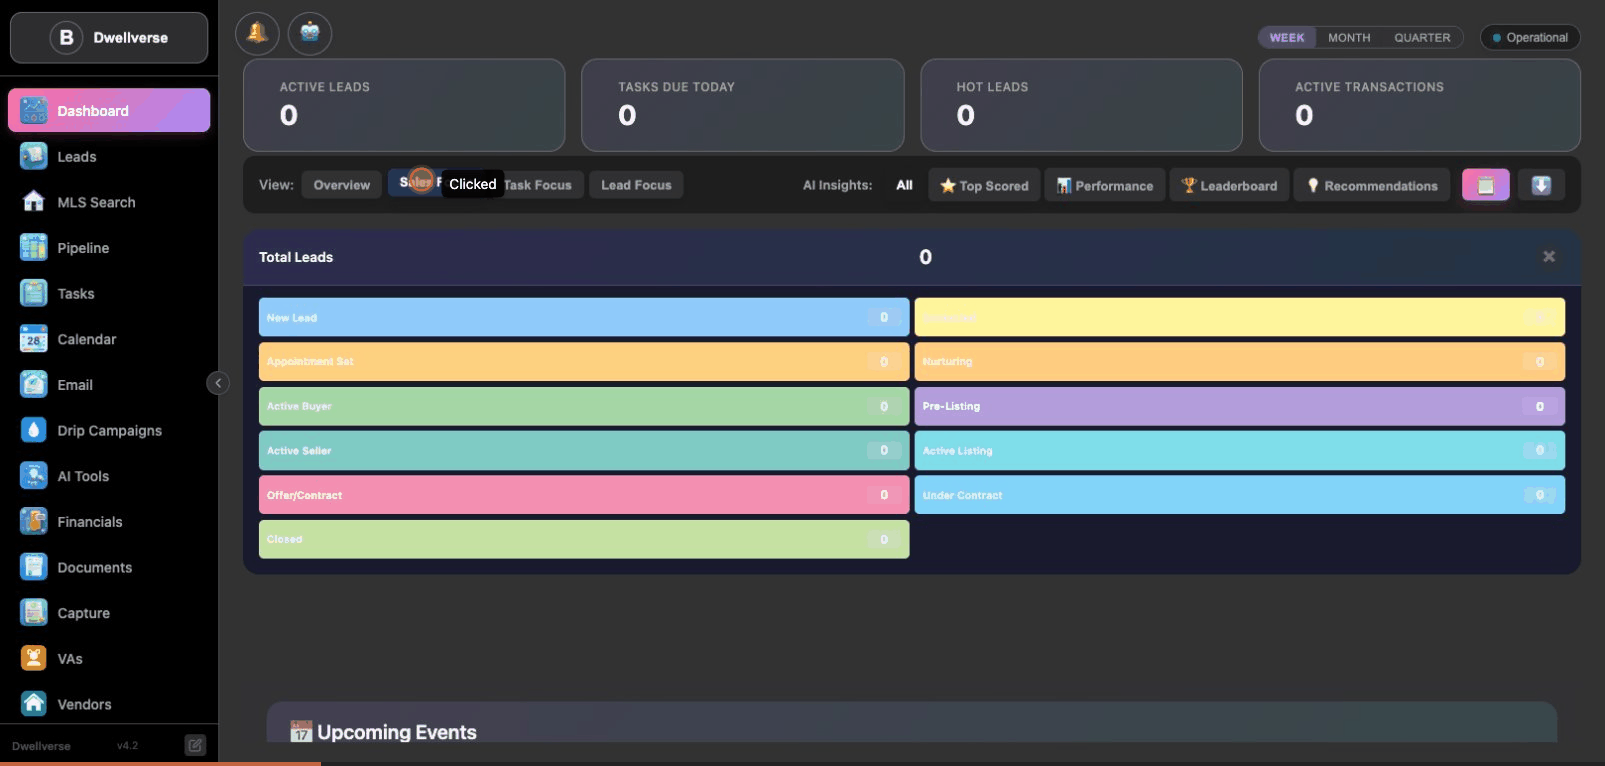Open the AI assistant robot icon
Image resolution: width=1605 pixels, height=766 pixels.
point(310,34)
